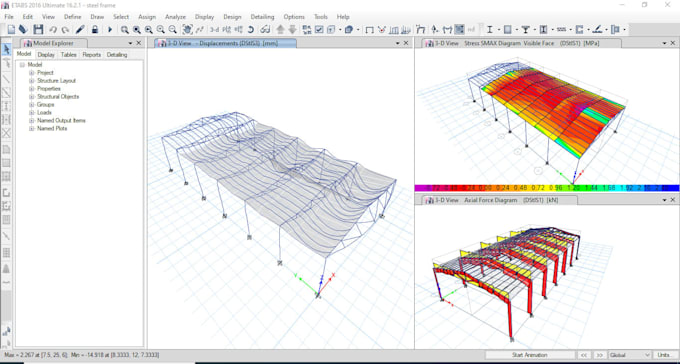Click the Units button in status bar
Image resolution: width=680 pixels, height=364 pixels.
click(665, 355)
